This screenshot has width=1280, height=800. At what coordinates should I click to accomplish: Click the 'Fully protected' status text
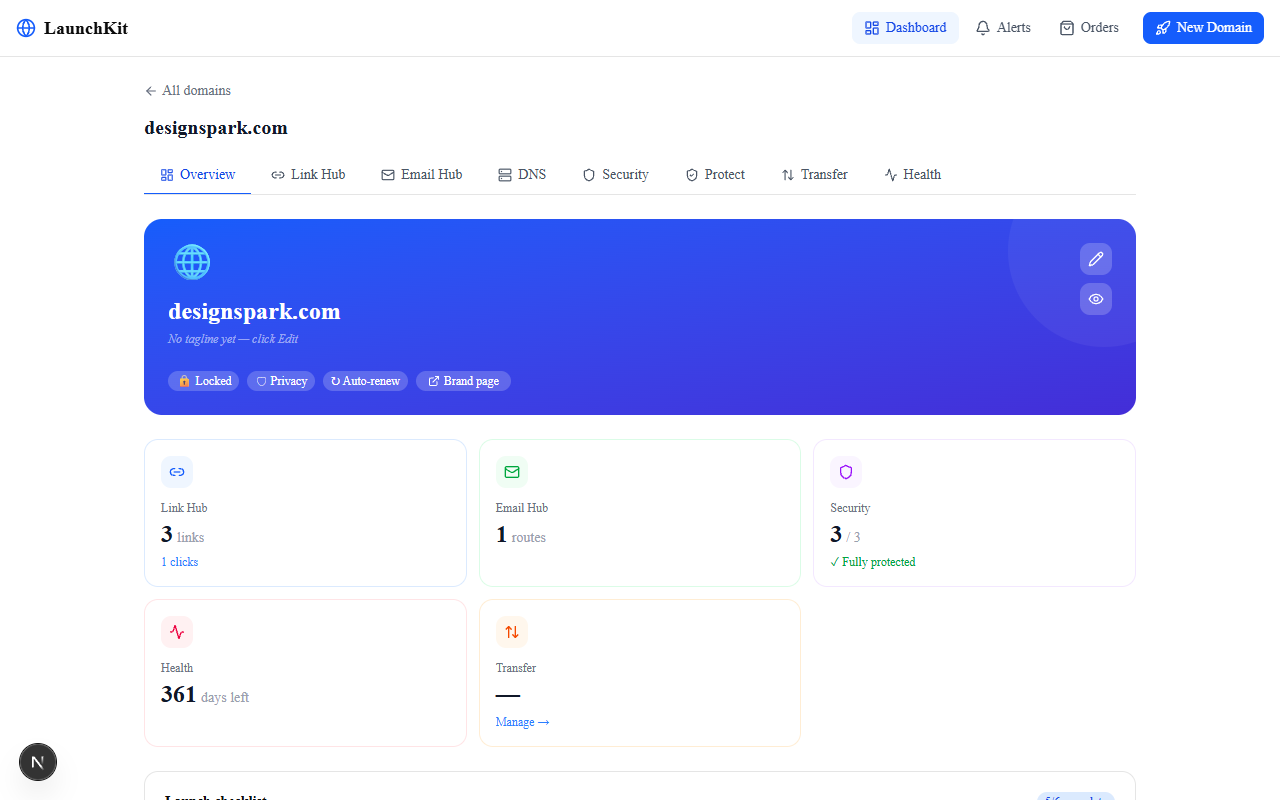873,562
